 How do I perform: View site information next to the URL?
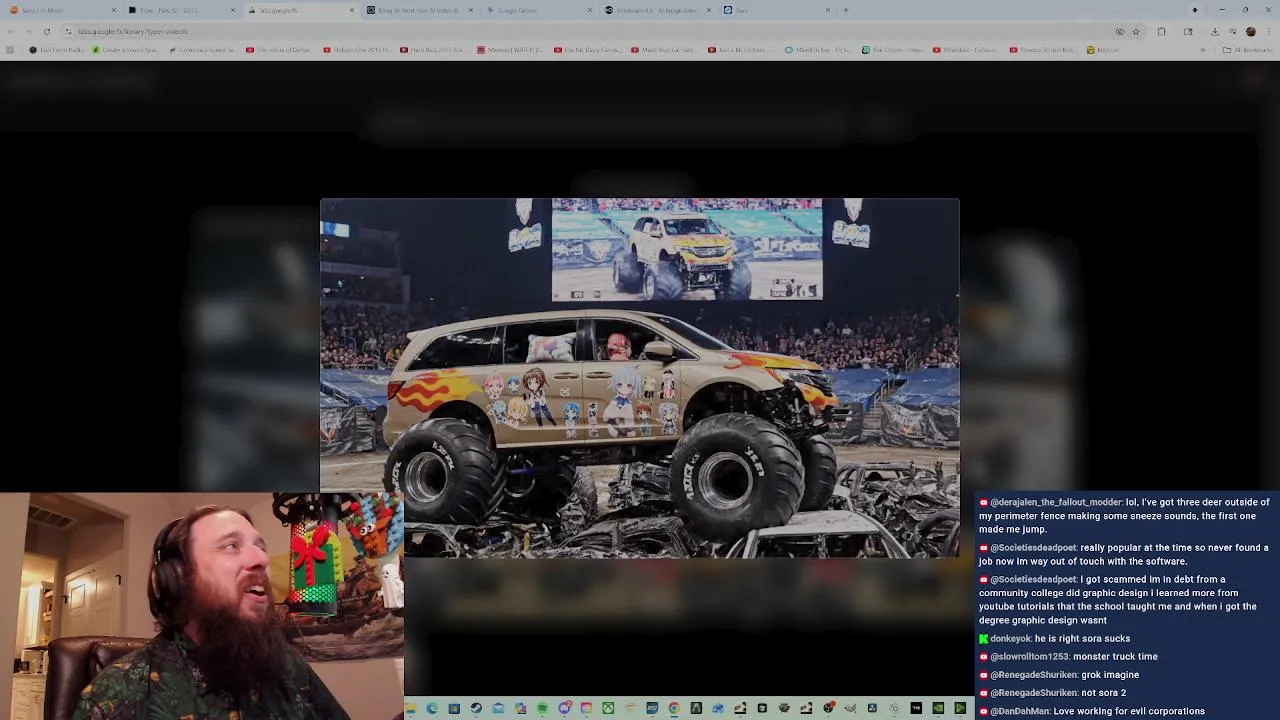pos(68,31)
